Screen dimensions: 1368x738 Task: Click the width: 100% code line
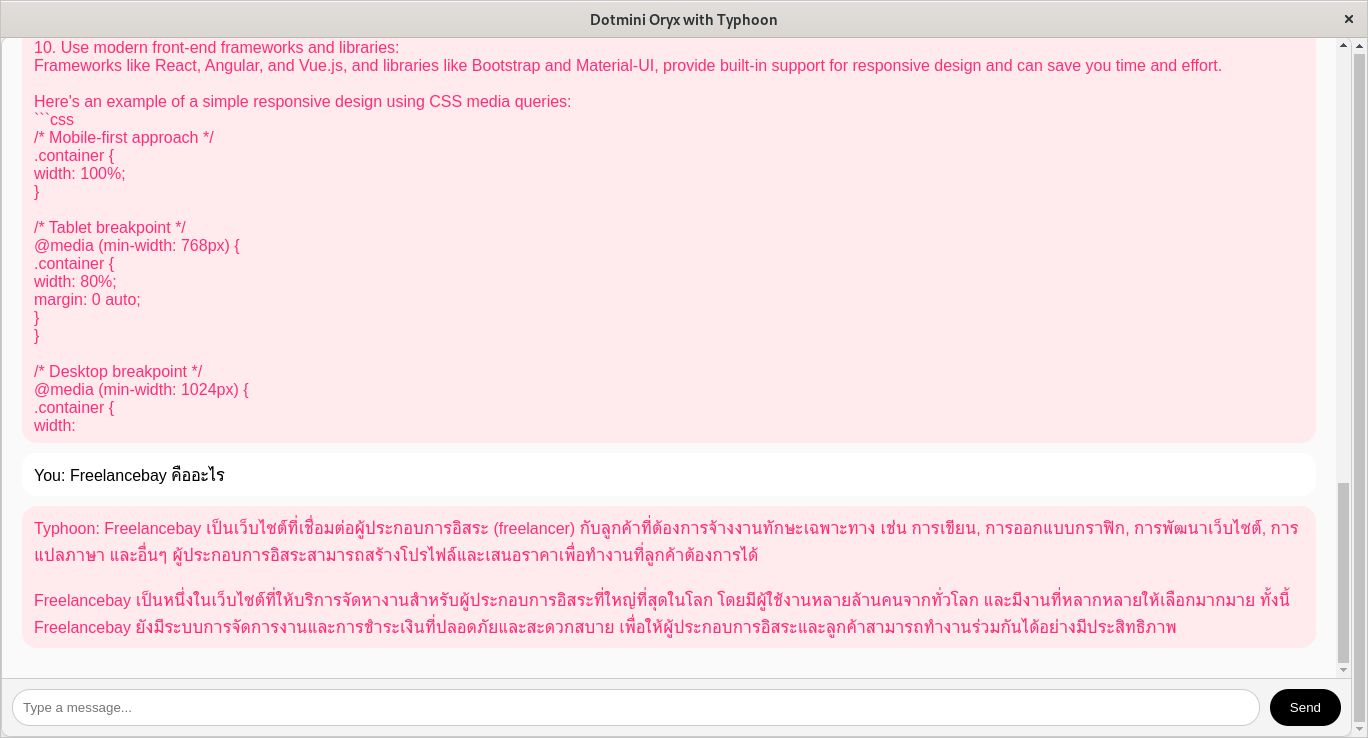[x=80, y=173]
